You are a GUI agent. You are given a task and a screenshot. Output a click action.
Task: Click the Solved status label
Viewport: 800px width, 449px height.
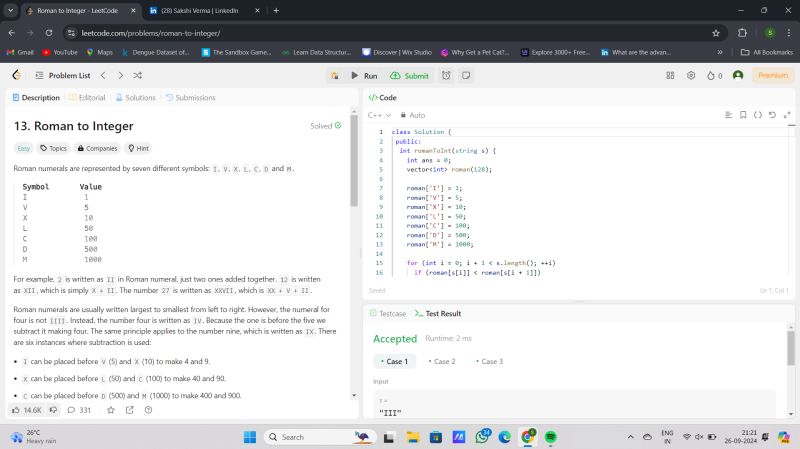326,126
